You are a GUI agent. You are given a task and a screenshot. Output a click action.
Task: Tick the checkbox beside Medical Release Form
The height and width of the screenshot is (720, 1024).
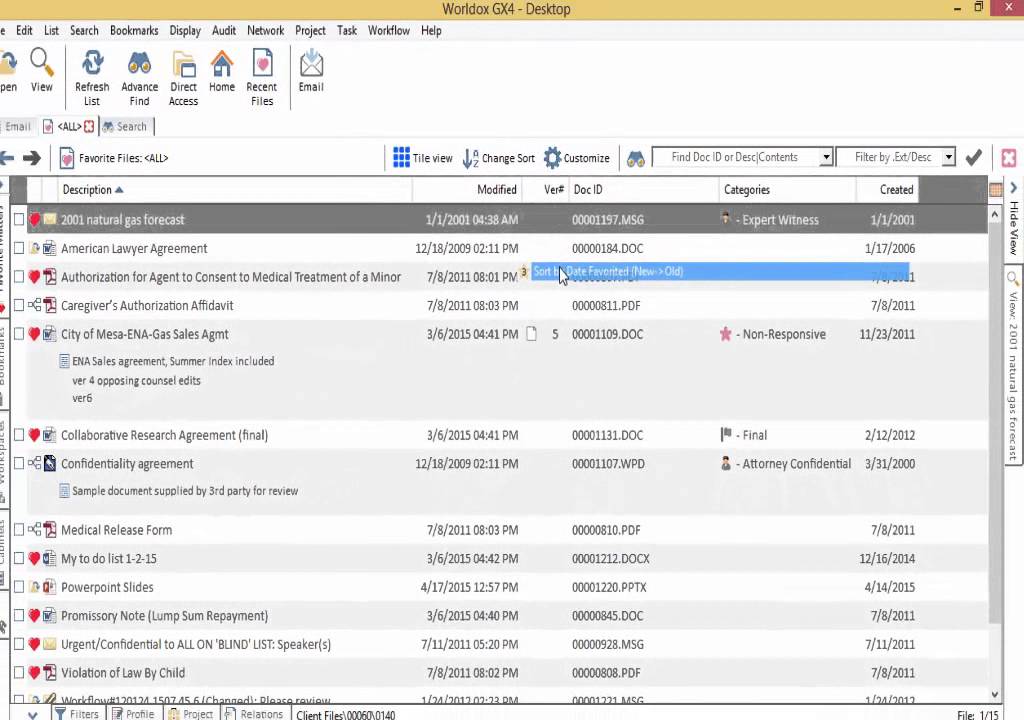pos(19,530)
